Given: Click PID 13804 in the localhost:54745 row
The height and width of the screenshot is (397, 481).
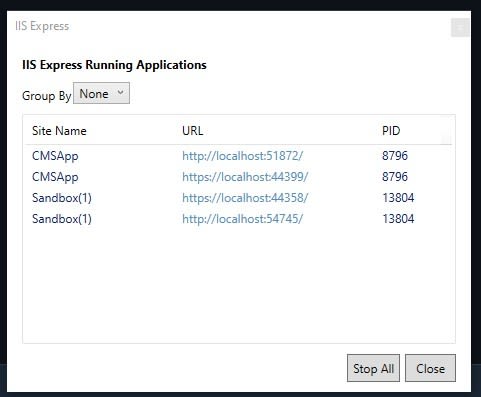Looking at the screenshot, I should [398, 219].
